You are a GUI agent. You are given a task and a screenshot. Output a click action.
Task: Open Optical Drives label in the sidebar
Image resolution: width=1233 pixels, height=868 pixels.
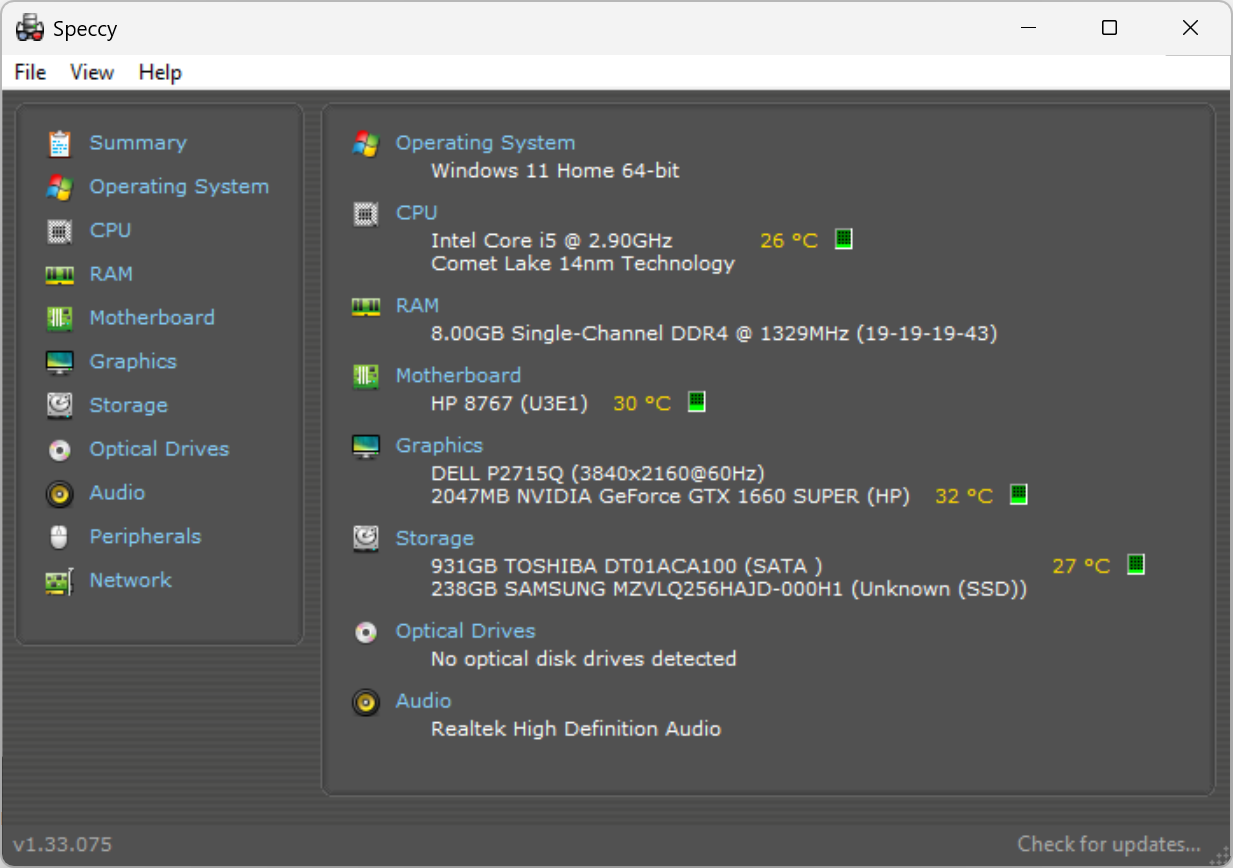pyautogui.click(x=159, y=450)
